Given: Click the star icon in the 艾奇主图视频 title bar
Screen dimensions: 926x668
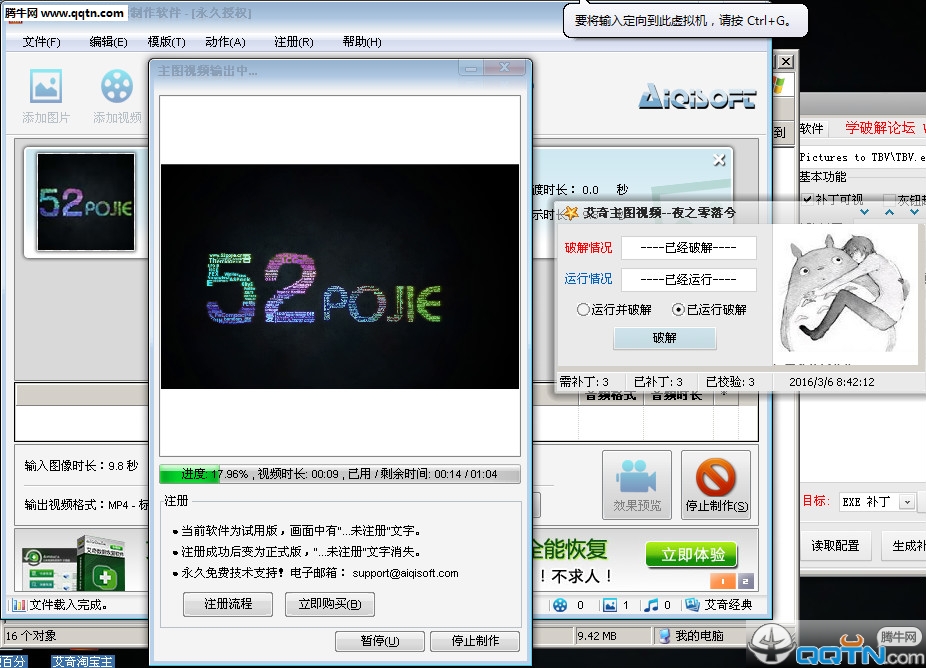Looking at the screenshot, I should point(570,213).
